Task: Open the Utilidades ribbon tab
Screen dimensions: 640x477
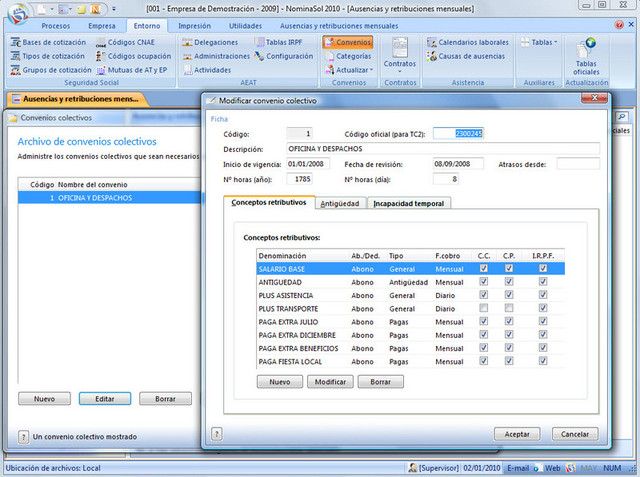Action: 245,25
